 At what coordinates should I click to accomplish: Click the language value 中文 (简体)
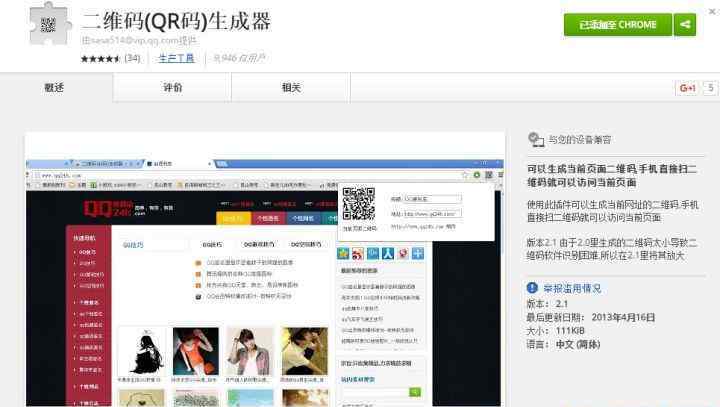coord(578,344)
